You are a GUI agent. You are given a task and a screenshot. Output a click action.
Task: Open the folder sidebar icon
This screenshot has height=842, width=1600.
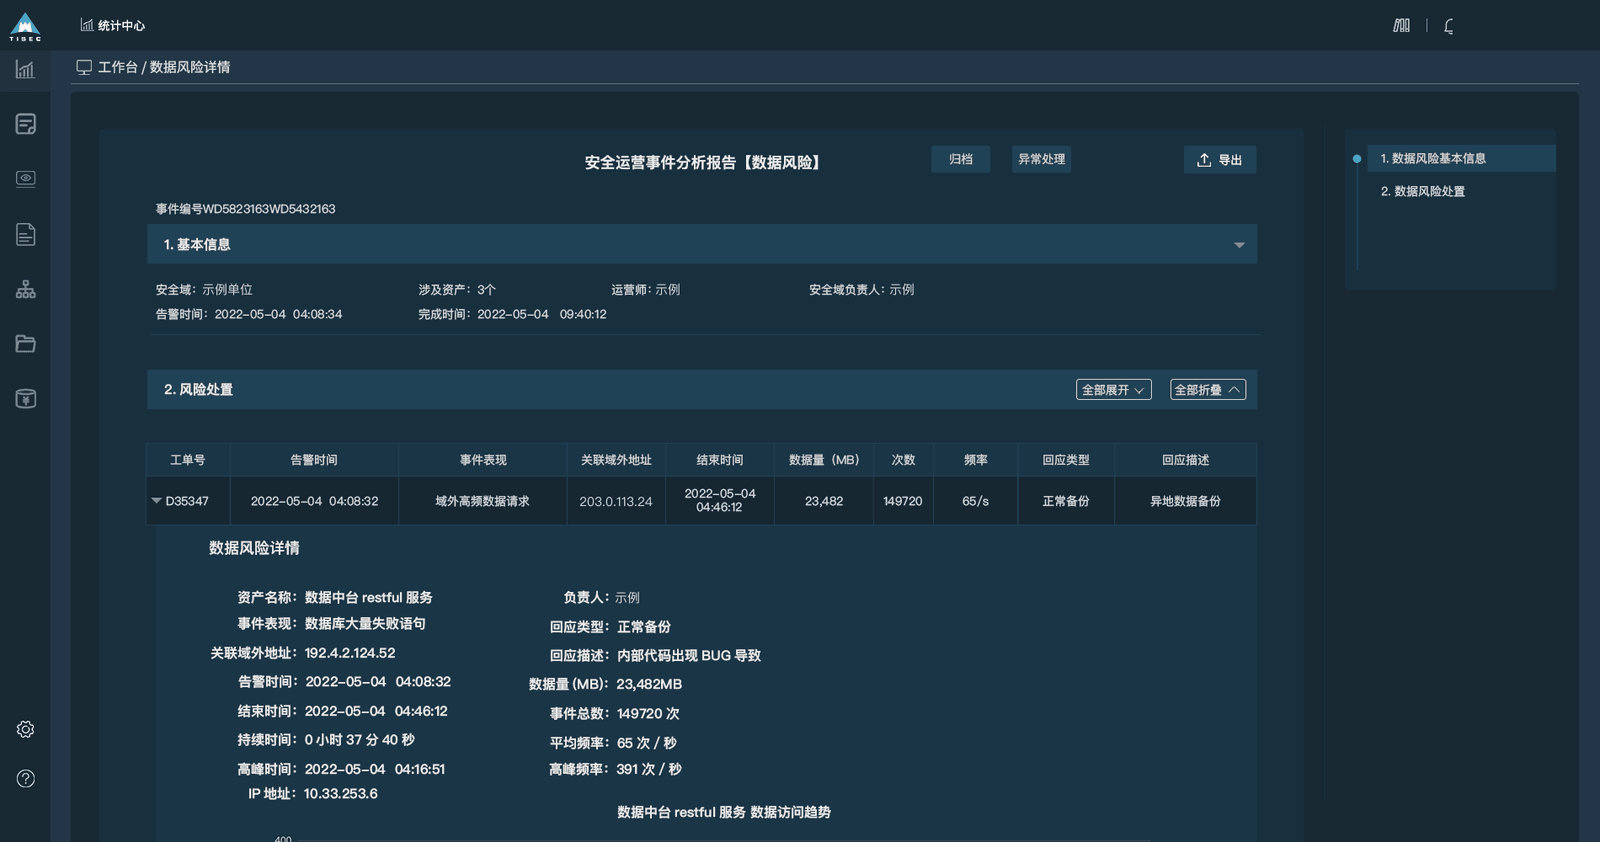pyautogui.click(x=26, y=344)
